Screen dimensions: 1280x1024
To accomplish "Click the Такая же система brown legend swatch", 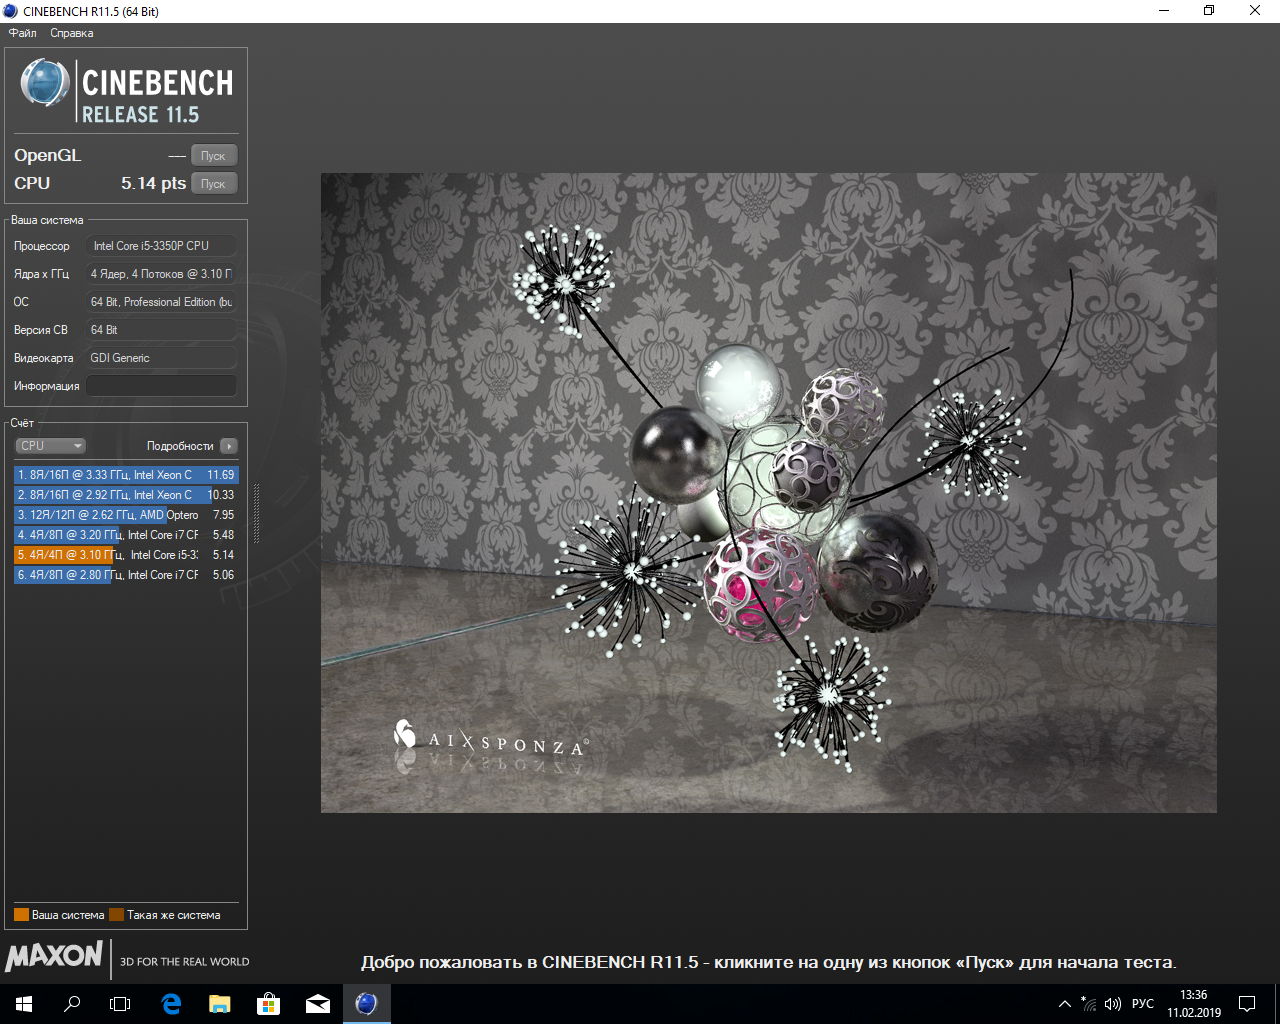I will [116, 915].
